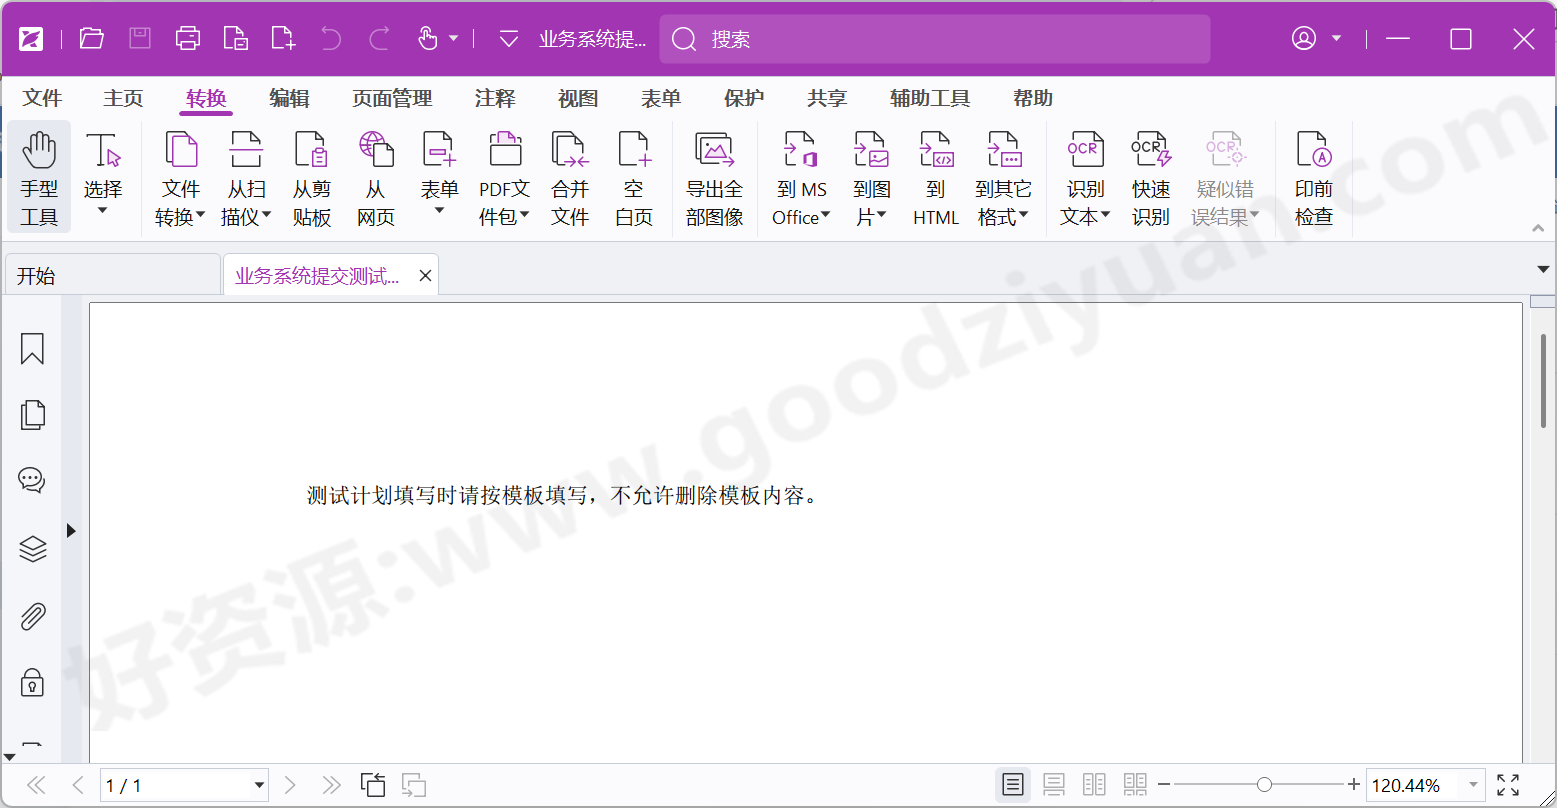Click the 选择 select tool button
Screen dimensions: 1557x808
(105, 178)
